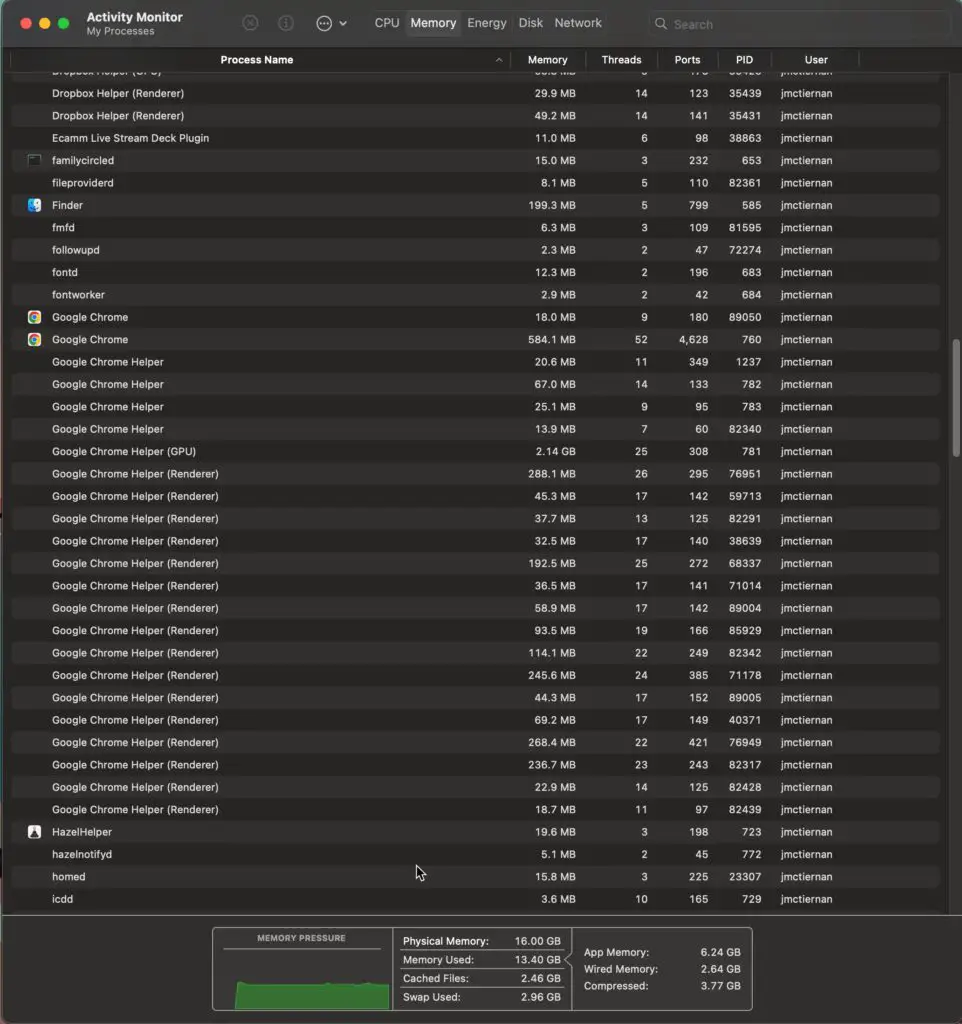The height and width of the screenshot is (1024, 962).
Task: Switch to the Disk tab
Action: pyautogui.click(x=530, y=23)
